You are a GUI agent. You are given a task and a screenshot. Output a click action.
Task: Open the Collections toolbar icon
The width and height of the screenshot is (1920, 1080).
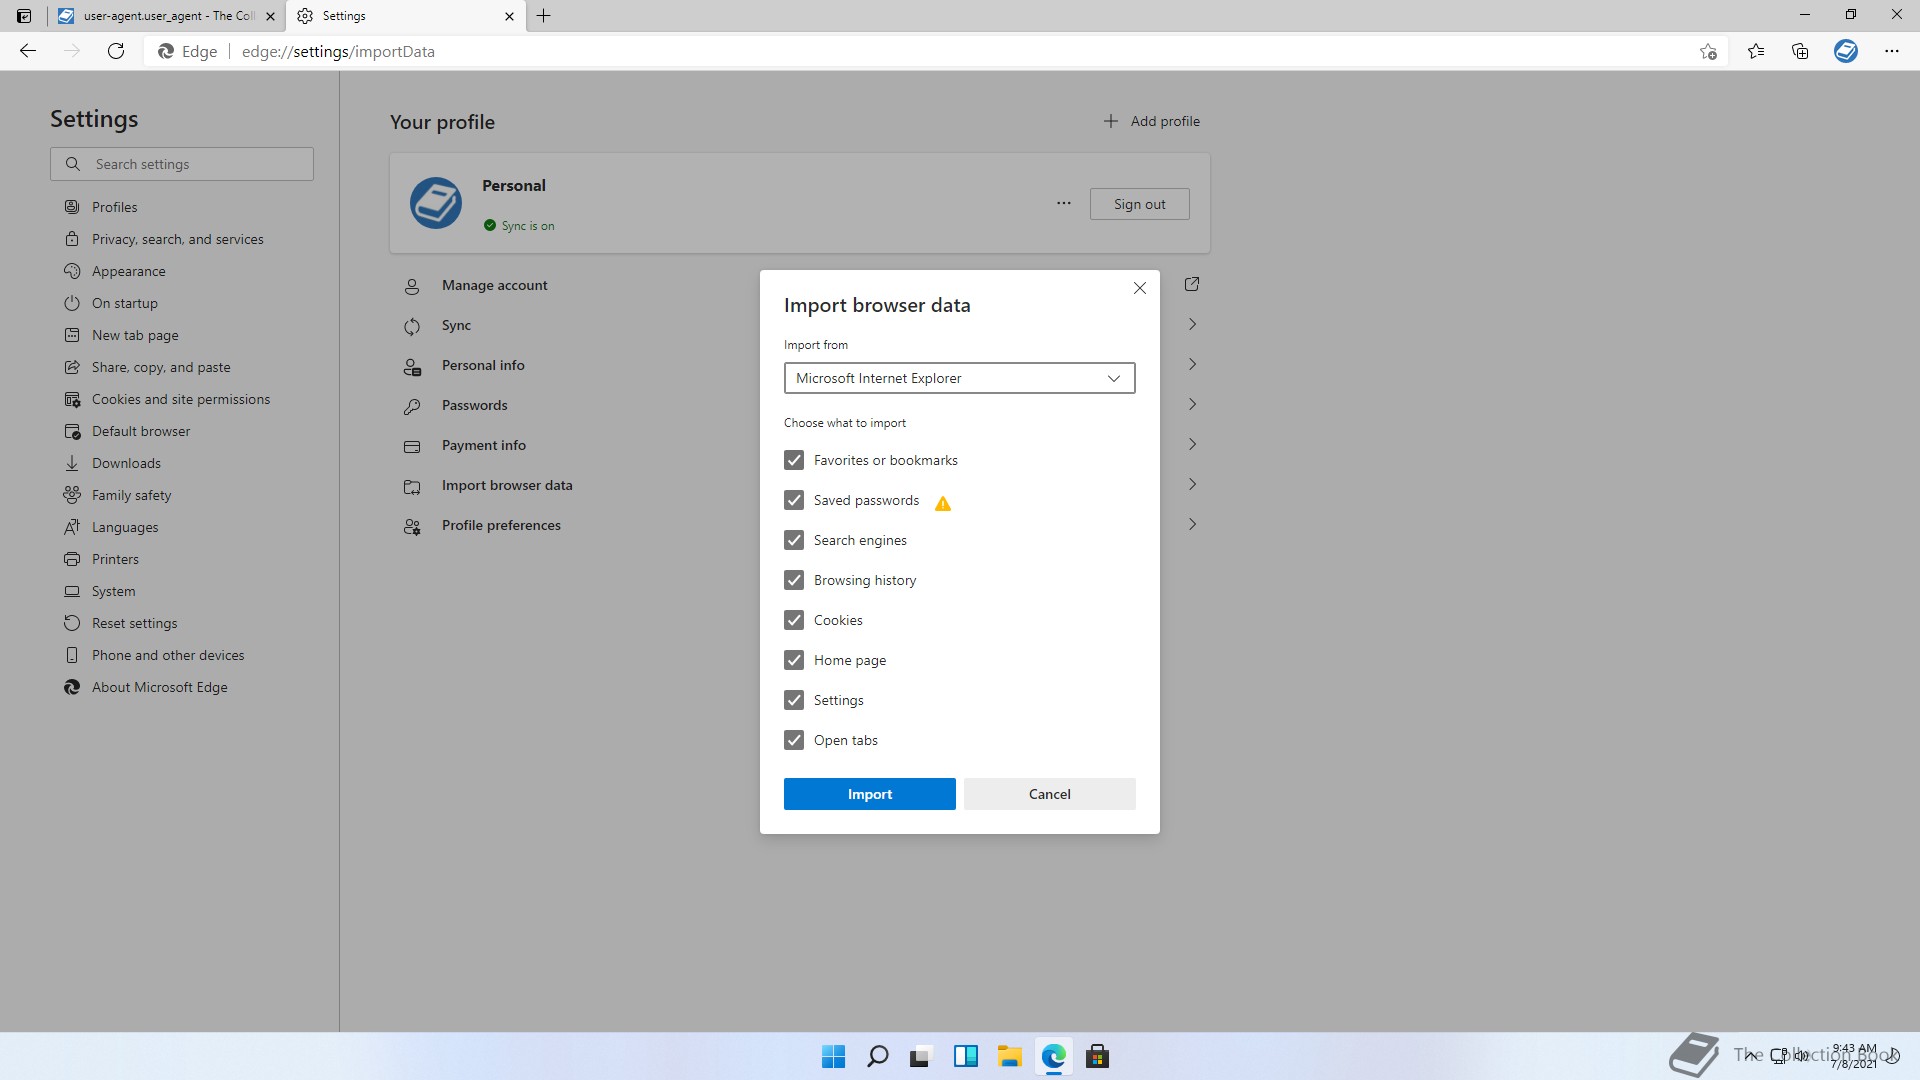click(1800, 51)
